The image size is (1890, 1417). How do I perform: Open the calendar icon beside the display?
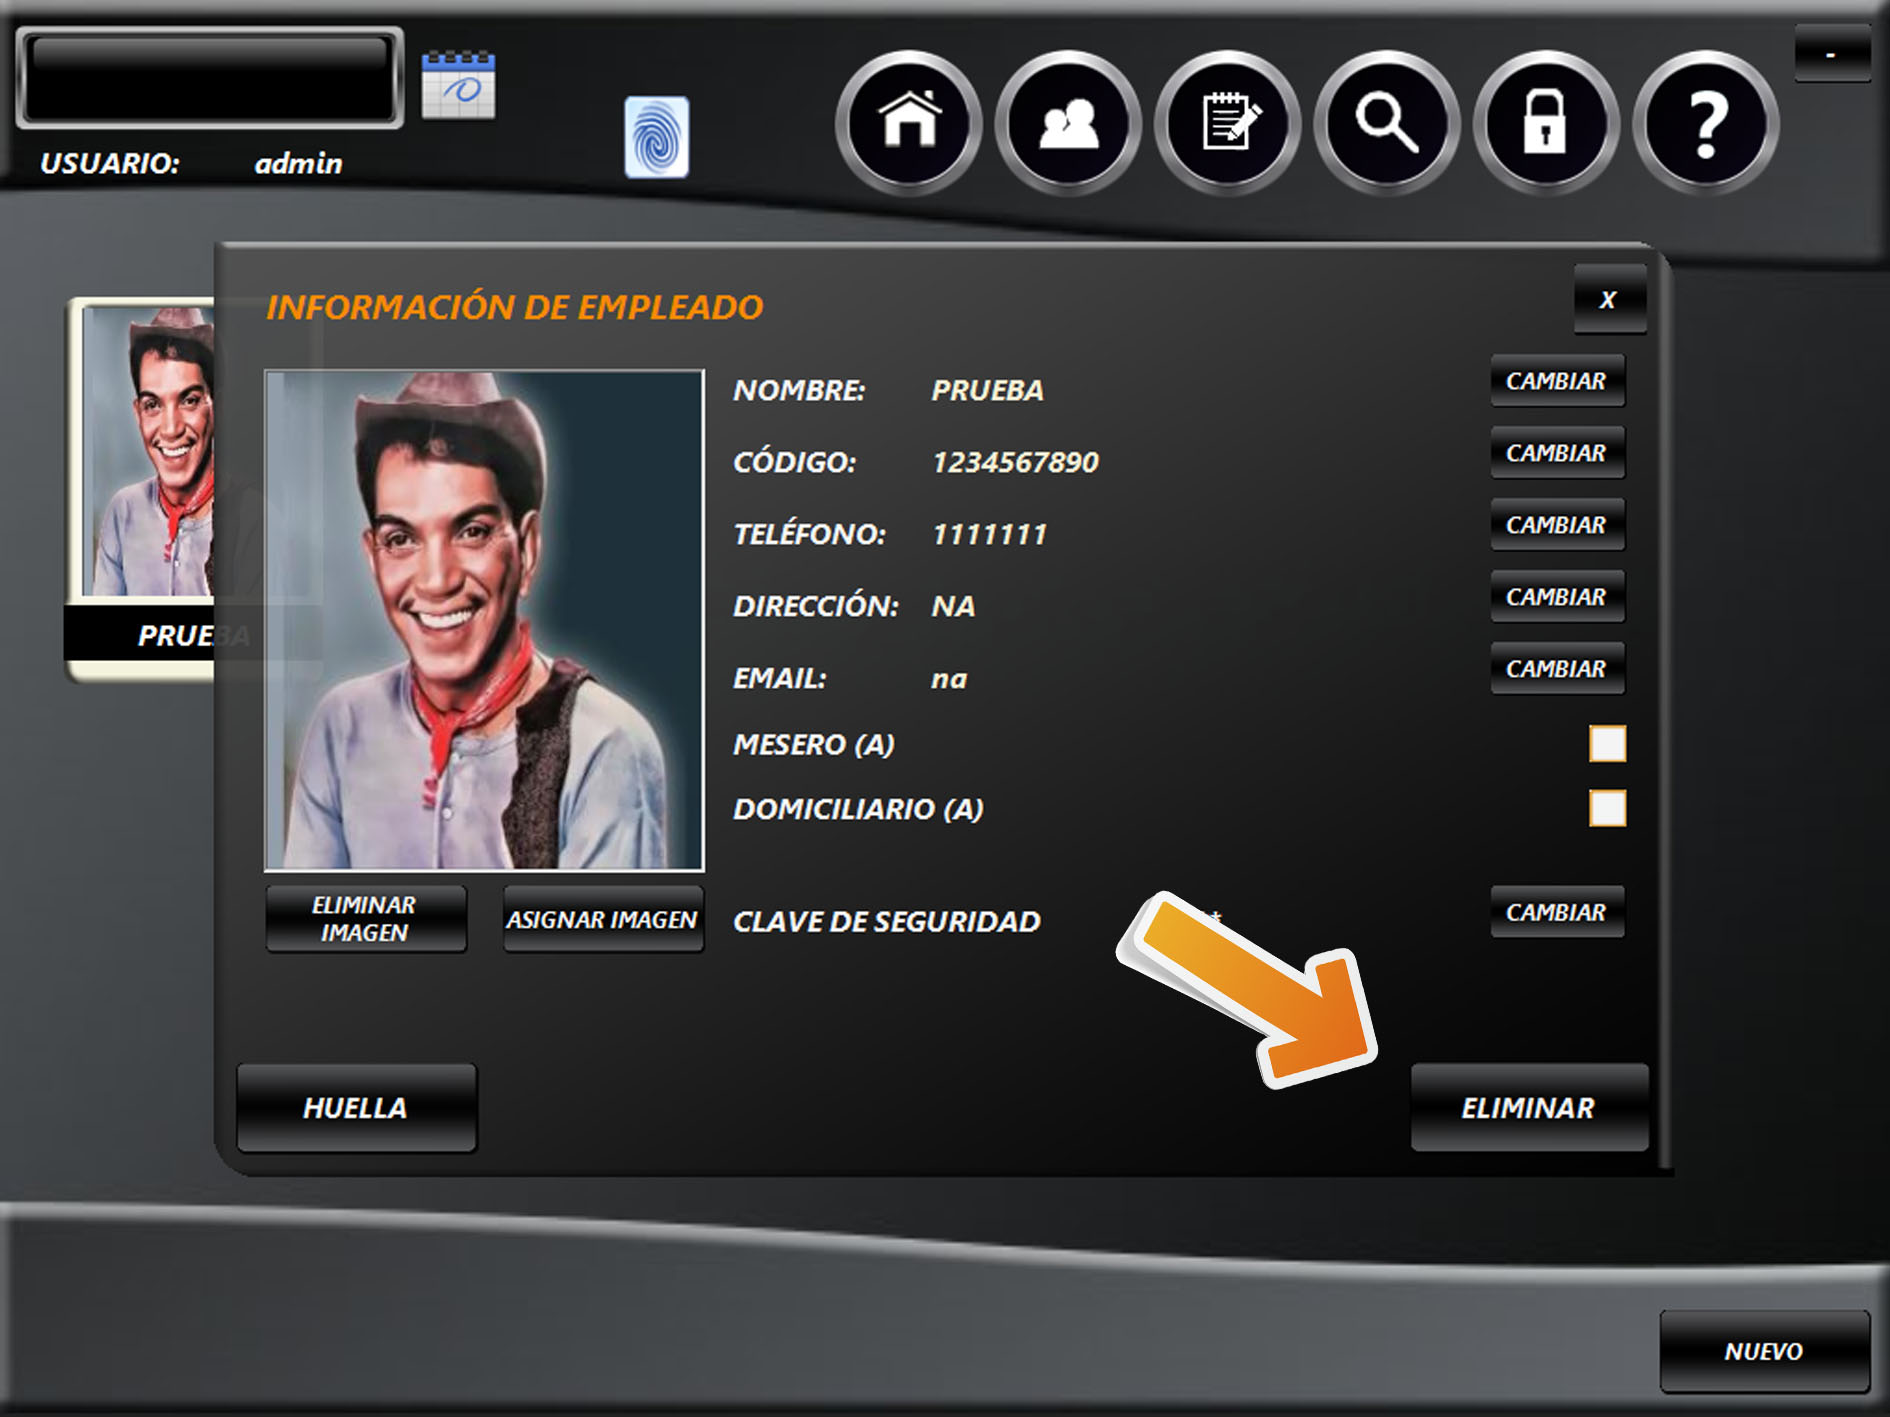click(458, 85)
